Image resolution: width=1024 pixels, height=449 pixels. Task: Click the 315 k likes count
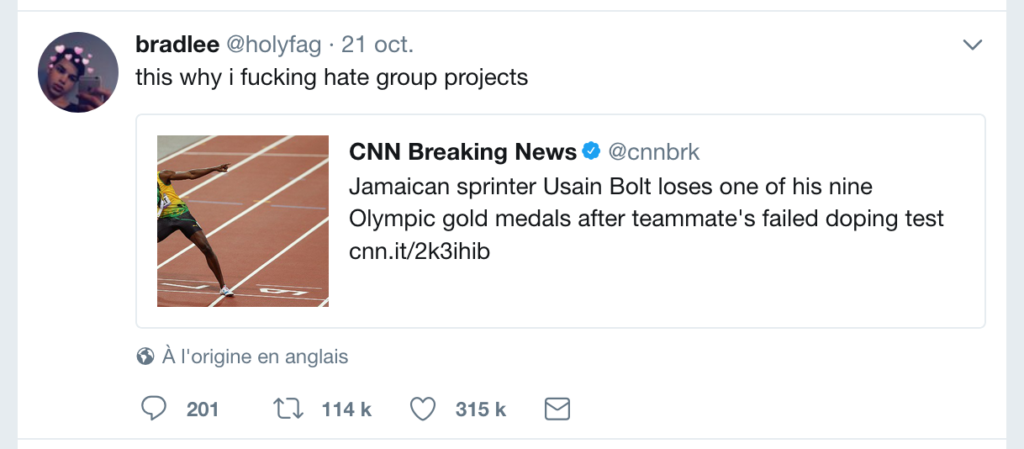coord(481,409)
